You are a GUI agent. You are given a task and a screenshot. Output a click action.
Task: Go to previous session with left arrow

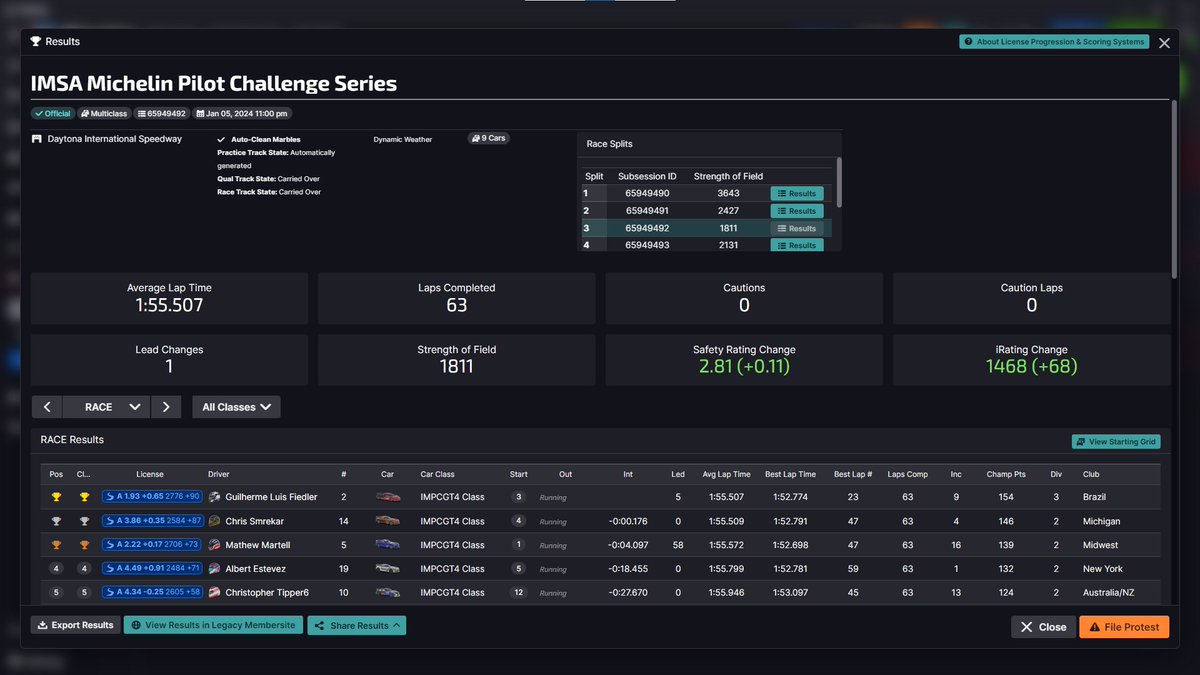(x=47, y=407)
